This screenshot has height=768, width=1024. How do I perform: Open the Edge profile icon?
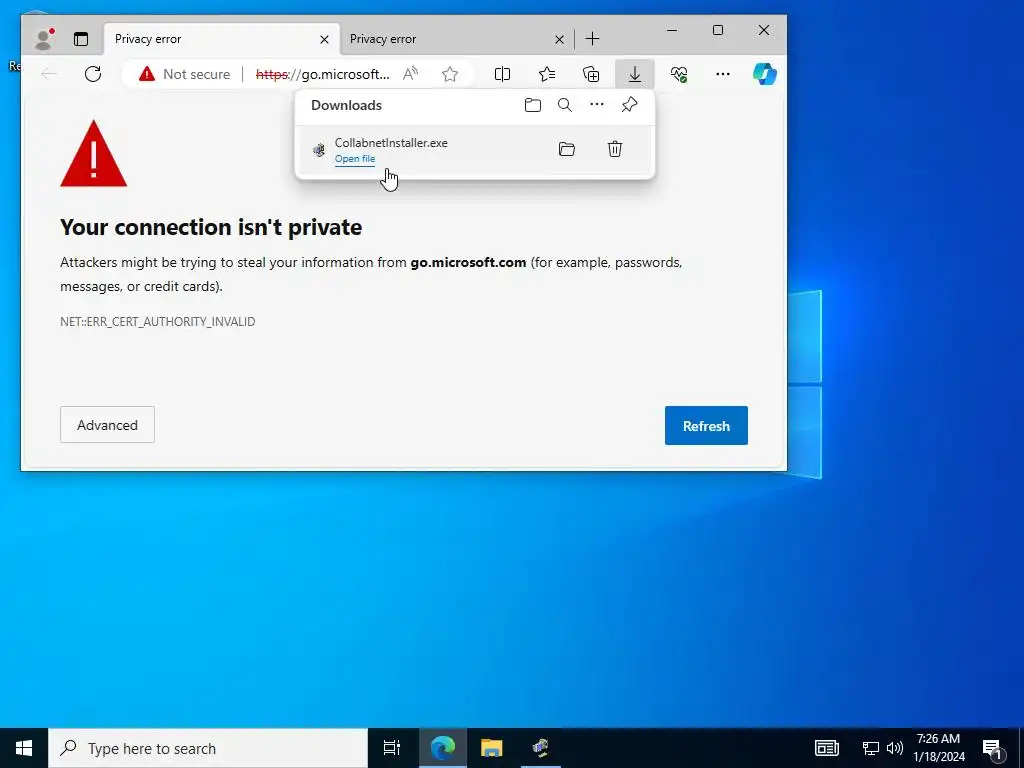click(43, 39)
